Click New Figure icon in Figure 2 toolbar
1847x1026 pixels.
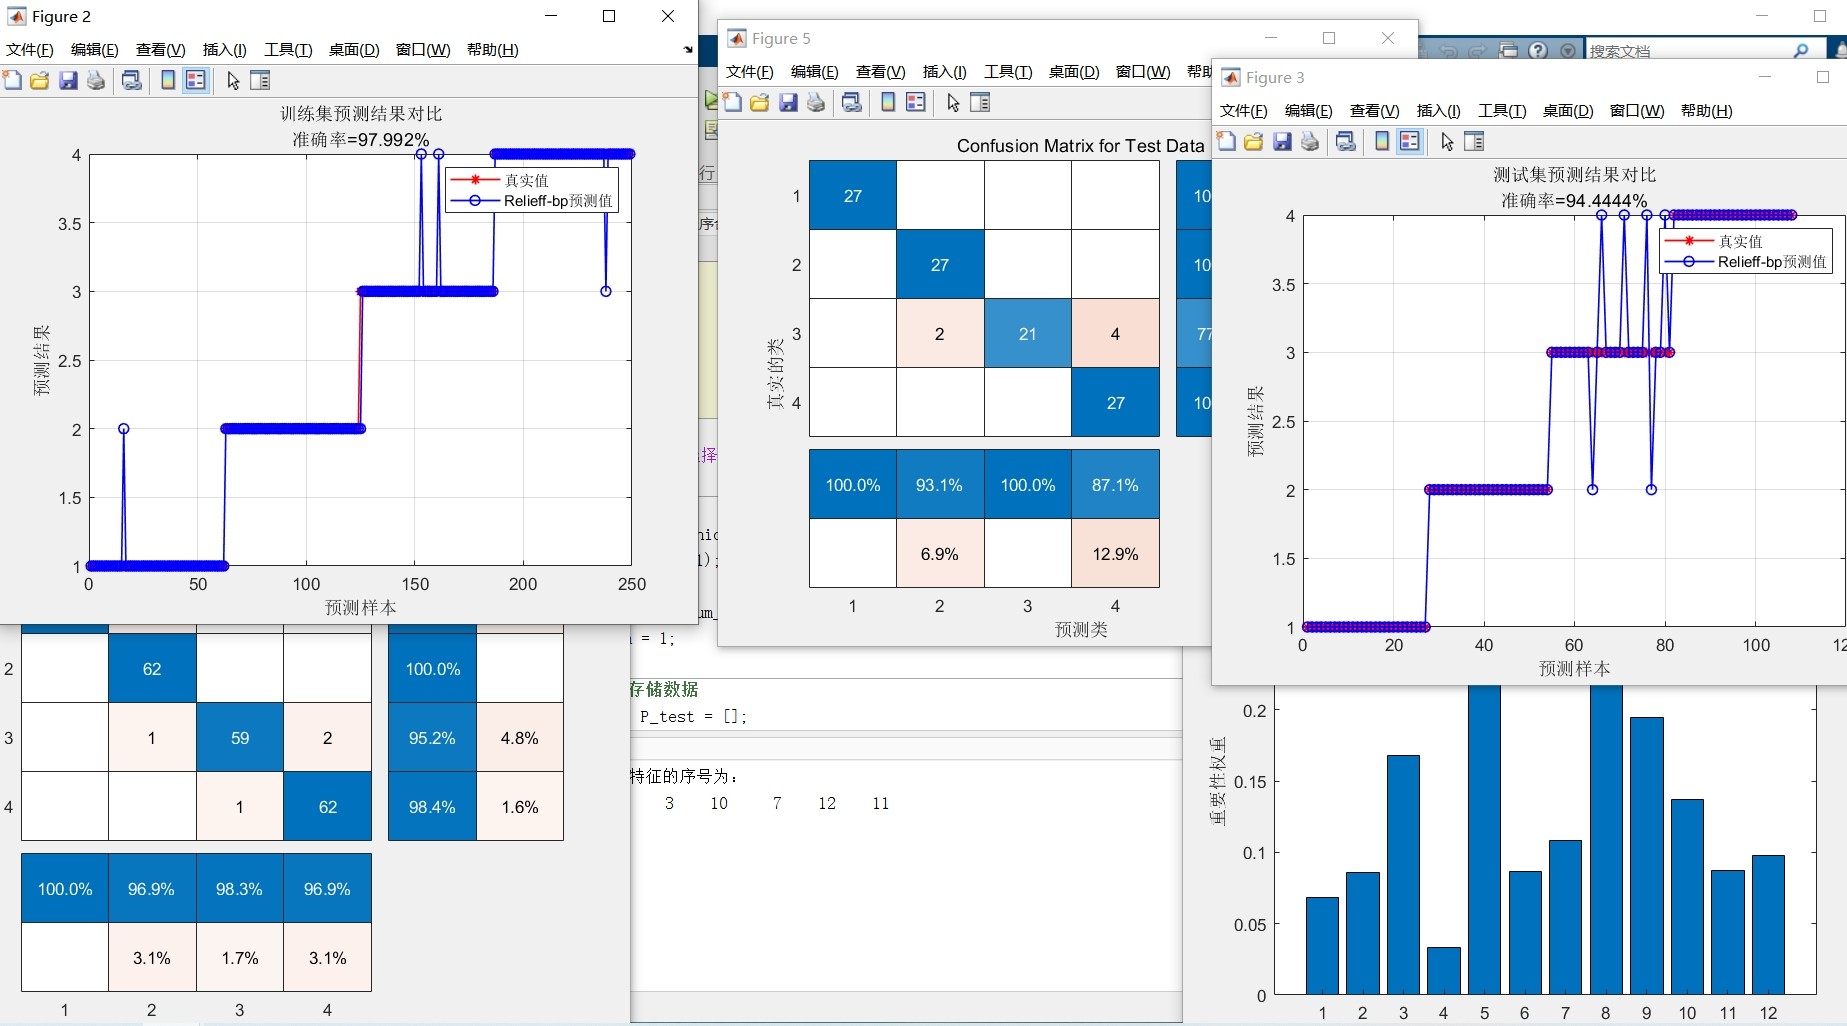(x=12, y=81)
